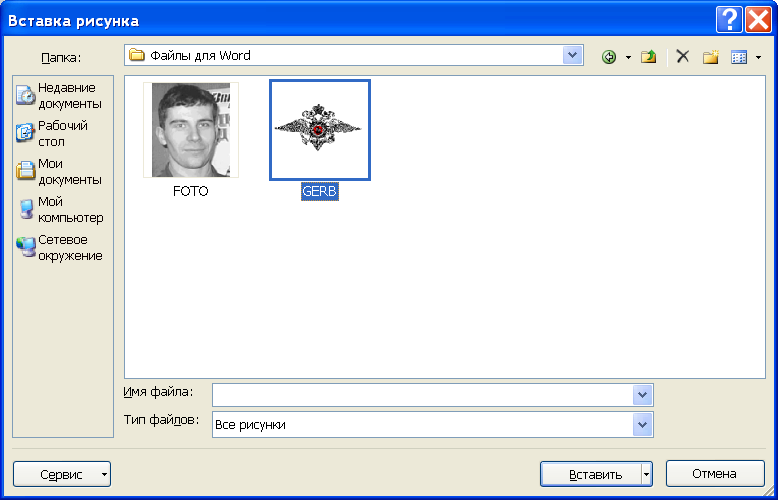Screen dimensions: 778x500
Task: Click the Back navigation arrow icon
Action: point(609,58)
